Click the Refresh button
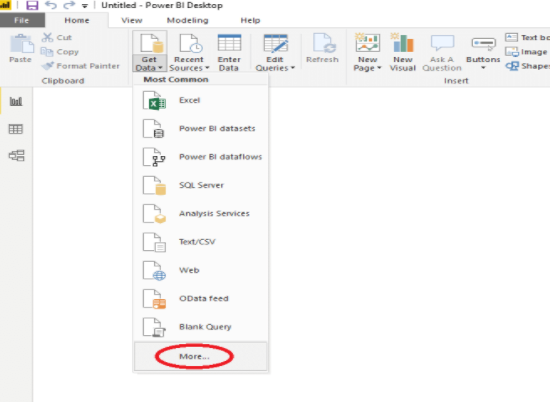The image size is (555, 402). [322, 49]
